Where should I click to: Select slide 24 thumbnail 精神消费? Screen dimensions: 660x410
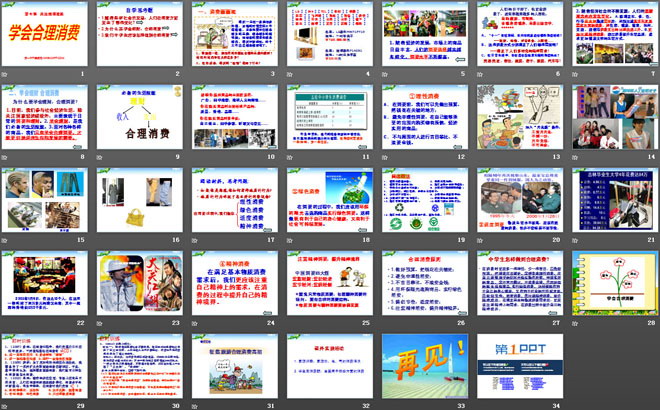(x=235, y=283)
